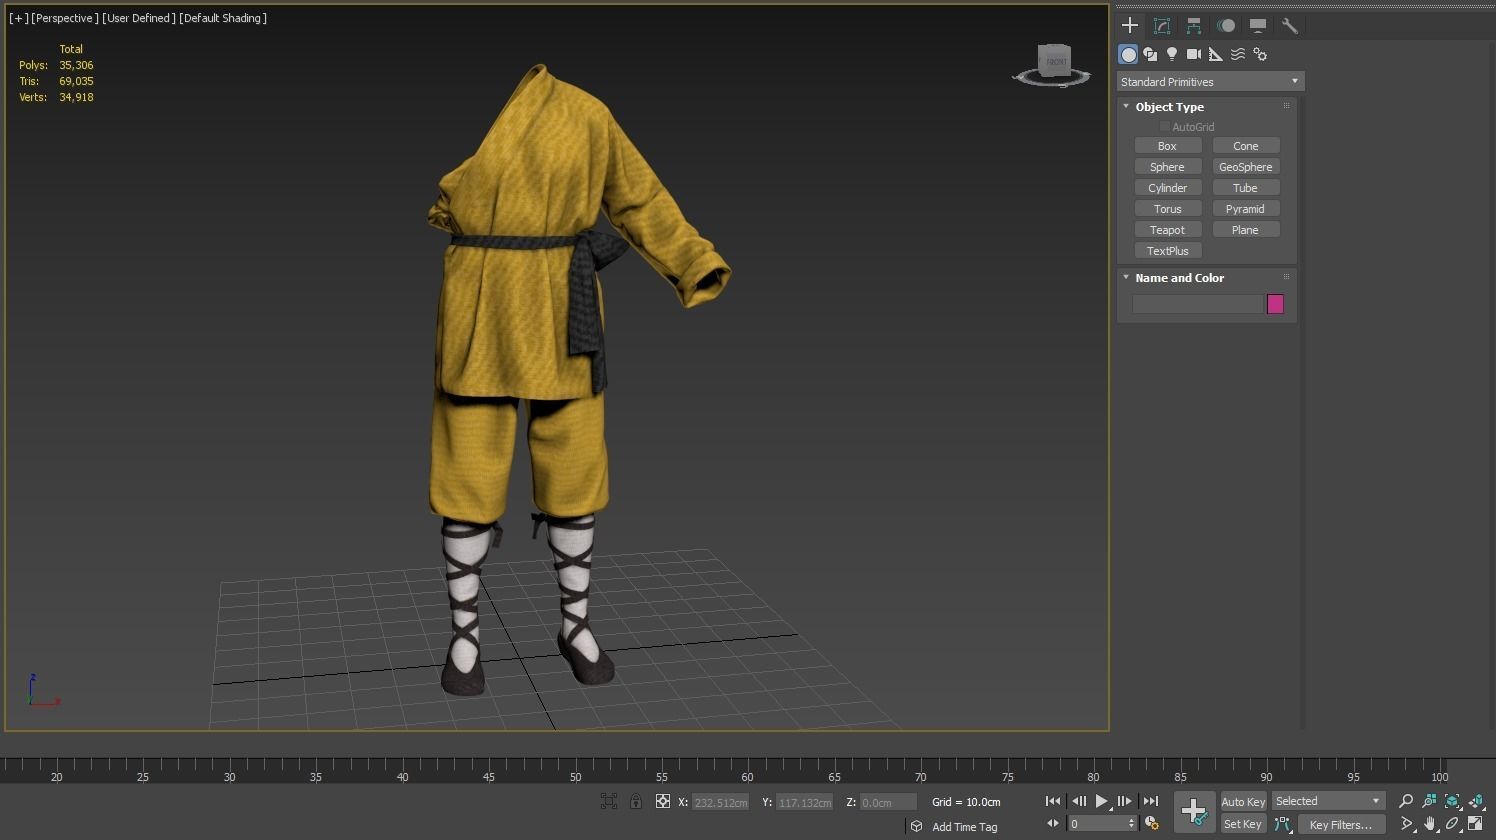The height and width of the screenshot is (840, 1496).
Task: Create a Tube primitive
Action: coord(1246,188)
